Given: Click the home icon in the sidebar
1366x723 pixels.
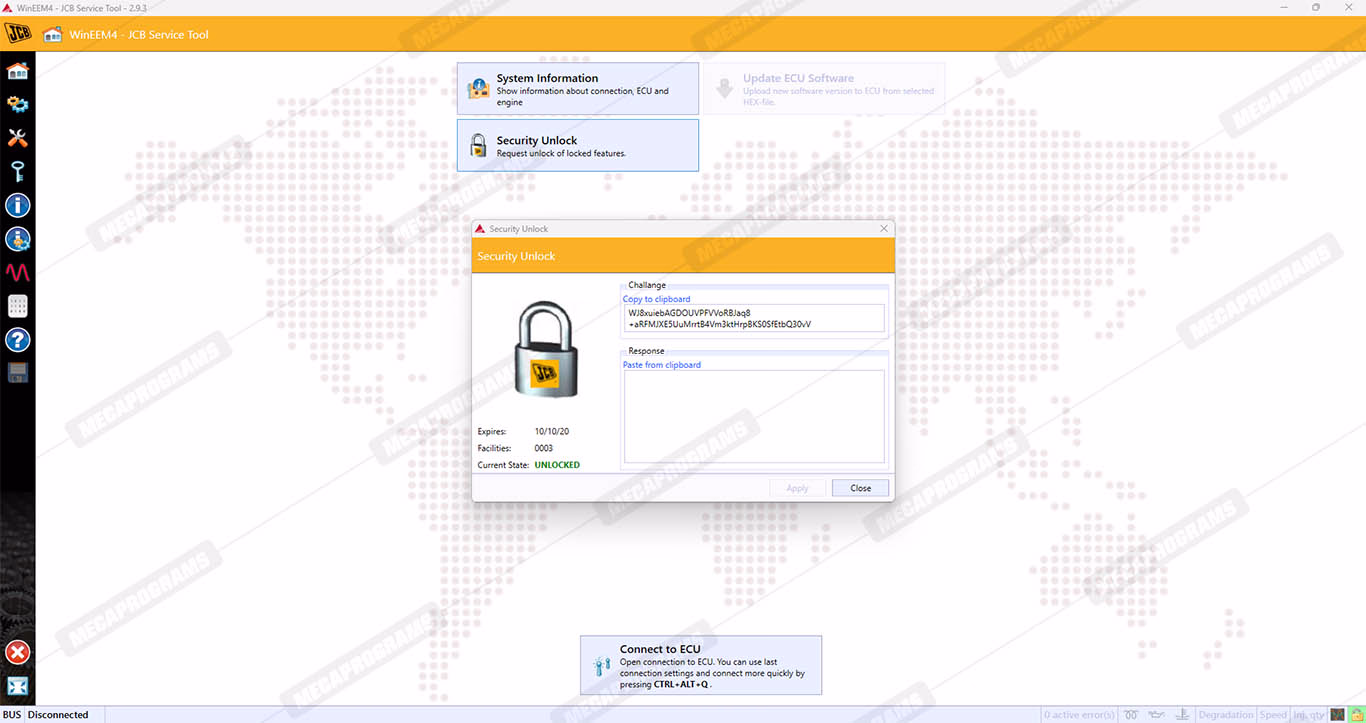Looking at the screenshot, I should point(17,71).
